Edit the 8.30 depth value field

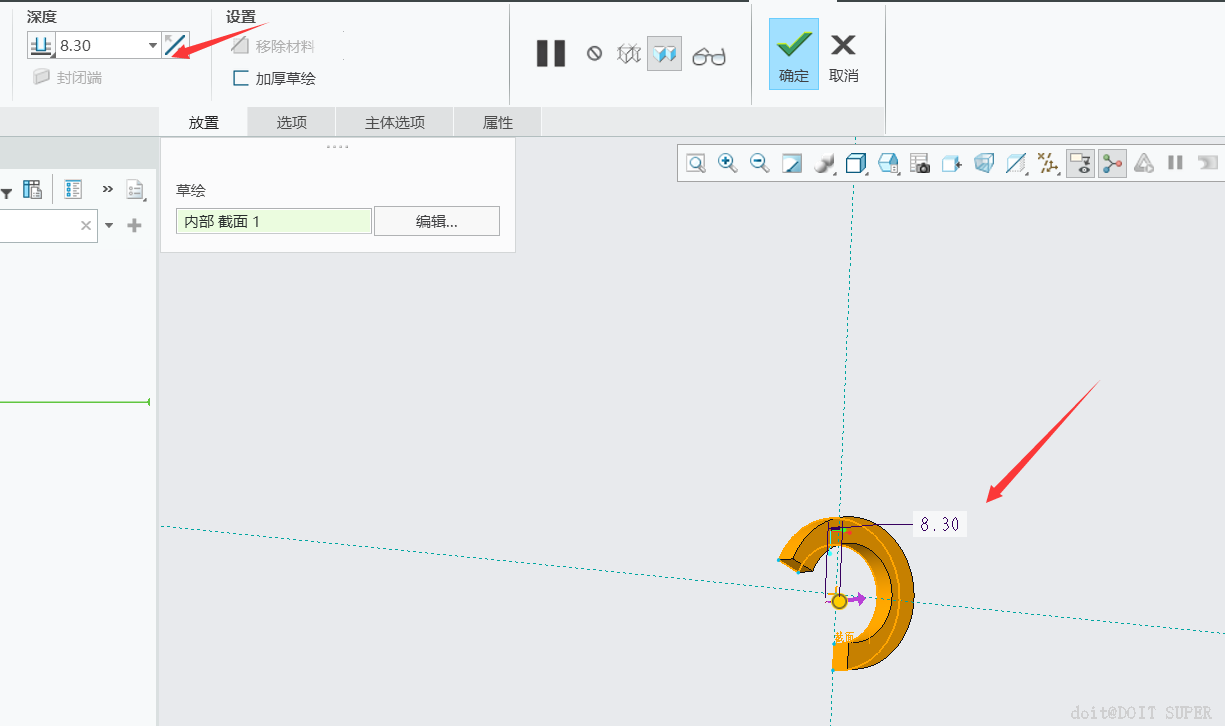(100, 45)
